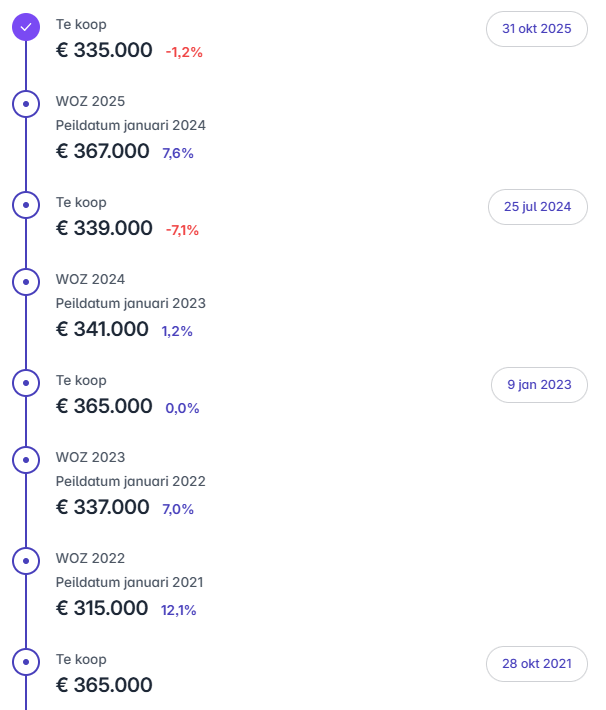Select the 28 okt 2021 date badge

click(537, 663)
